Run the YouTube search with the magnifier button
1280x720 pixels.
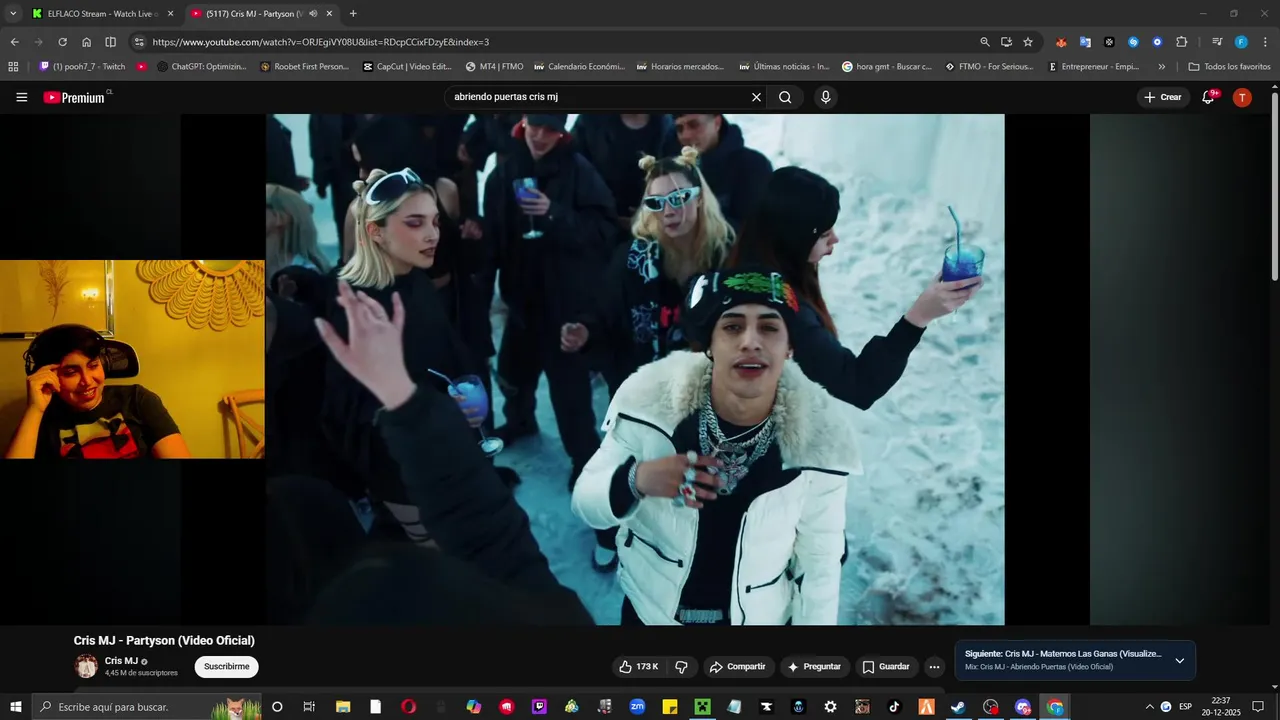point(785,97)
